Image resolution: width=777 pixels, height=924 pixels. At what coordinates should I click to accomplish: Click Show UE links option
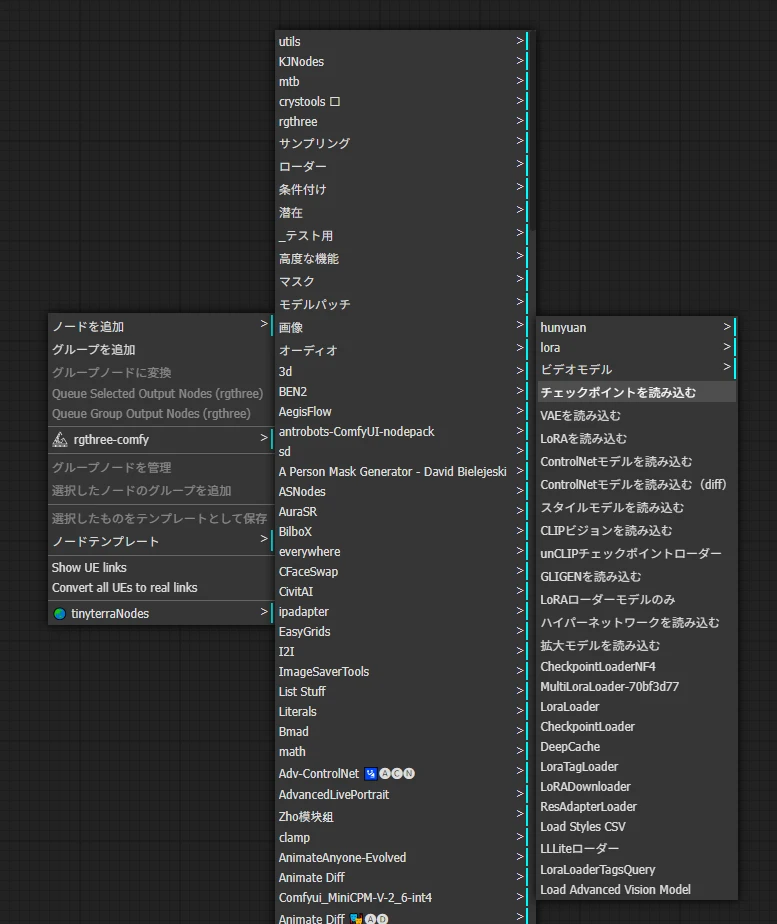pyautogui.click(x=89, y=568)
